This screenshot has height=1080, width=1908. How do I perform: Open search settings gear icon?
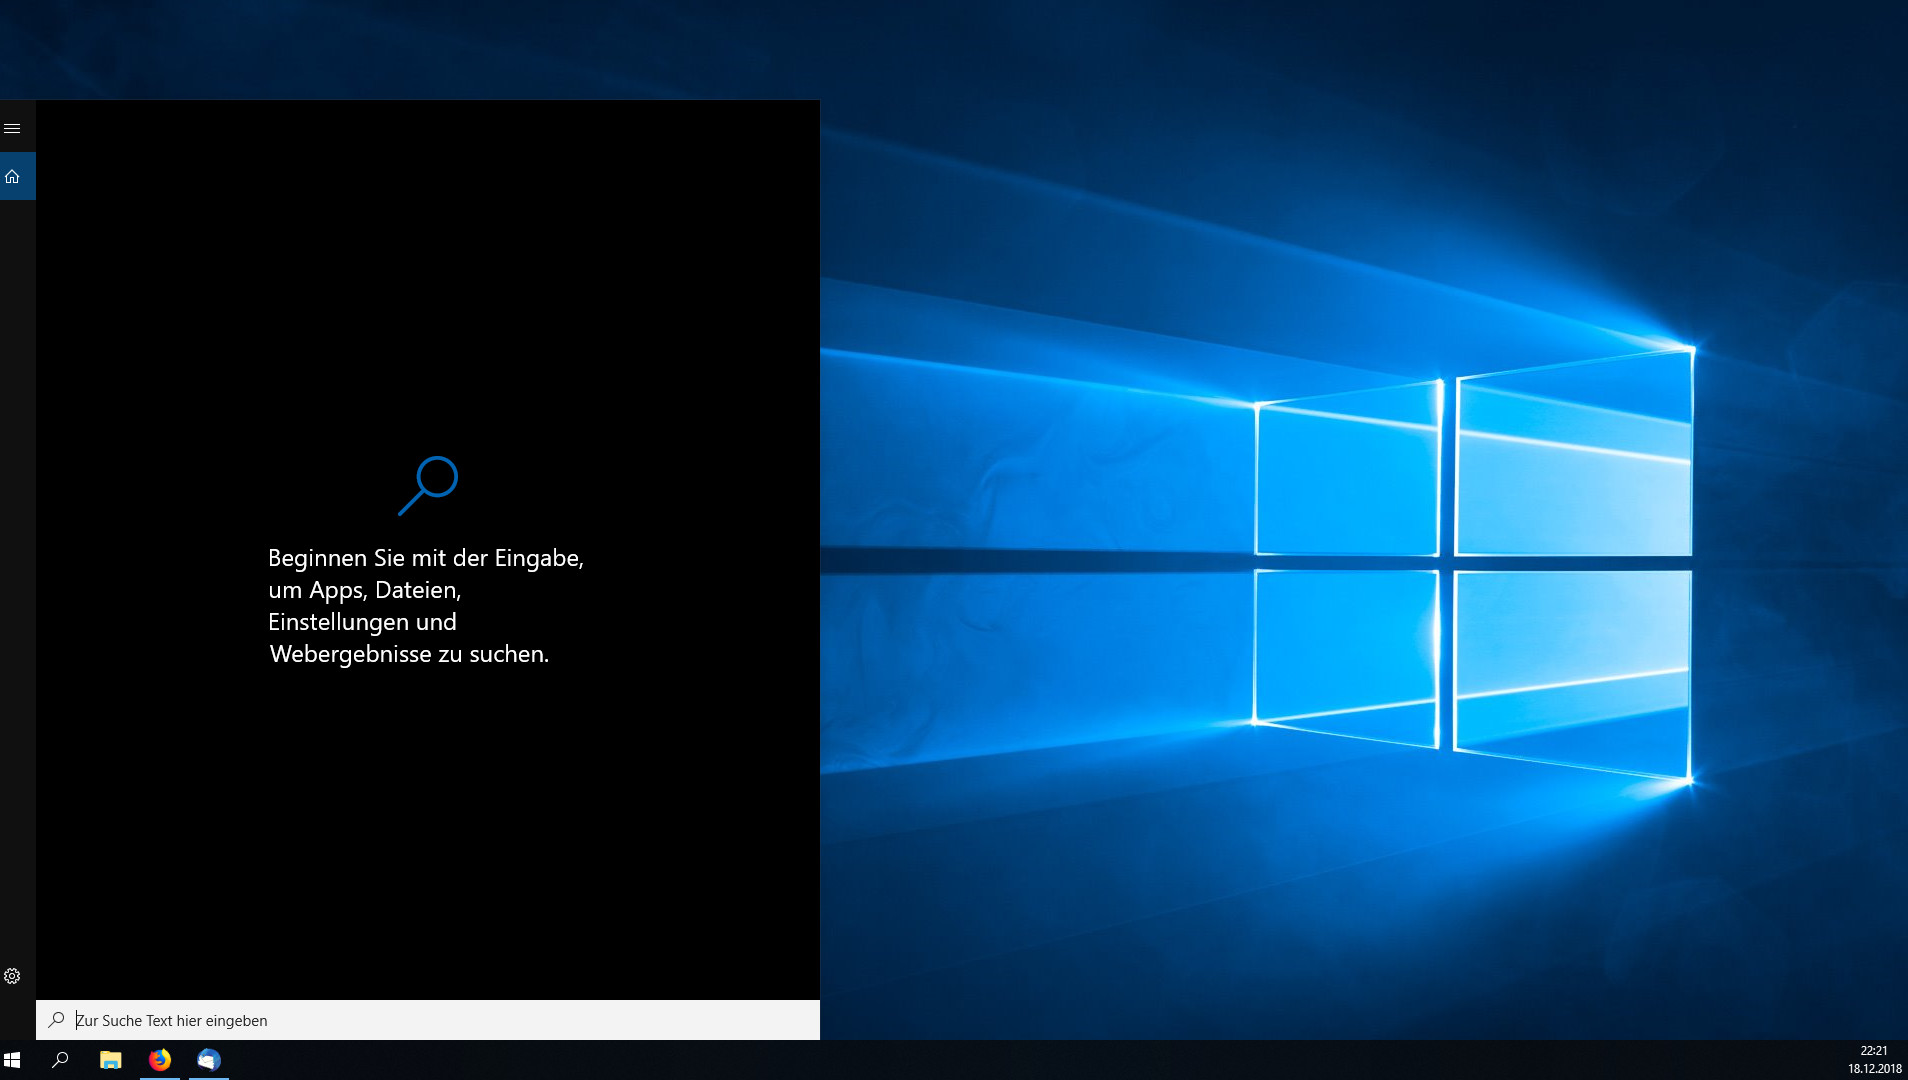click(12, 976)
